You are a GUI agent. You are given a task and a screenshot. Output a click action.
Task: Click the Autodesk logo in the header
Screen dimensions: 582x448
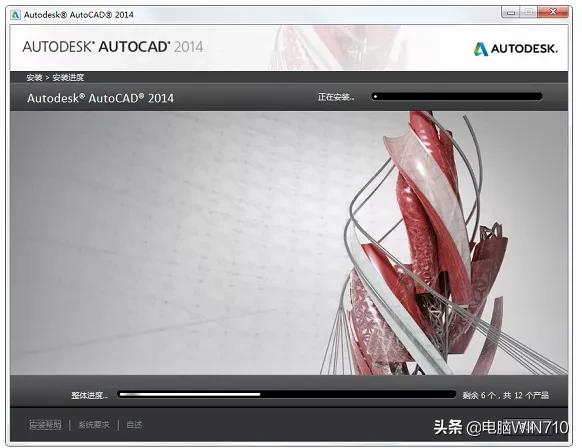516,49
